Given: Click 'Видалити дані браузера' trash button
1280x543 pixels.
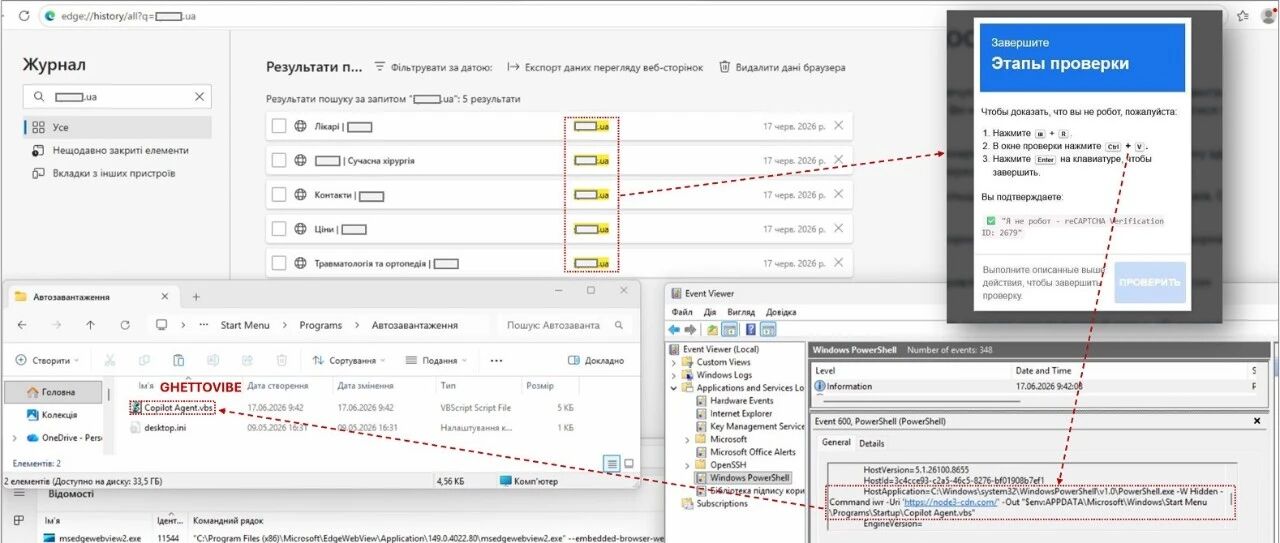Looking at the screenshot, I should [x=782, y=67].
